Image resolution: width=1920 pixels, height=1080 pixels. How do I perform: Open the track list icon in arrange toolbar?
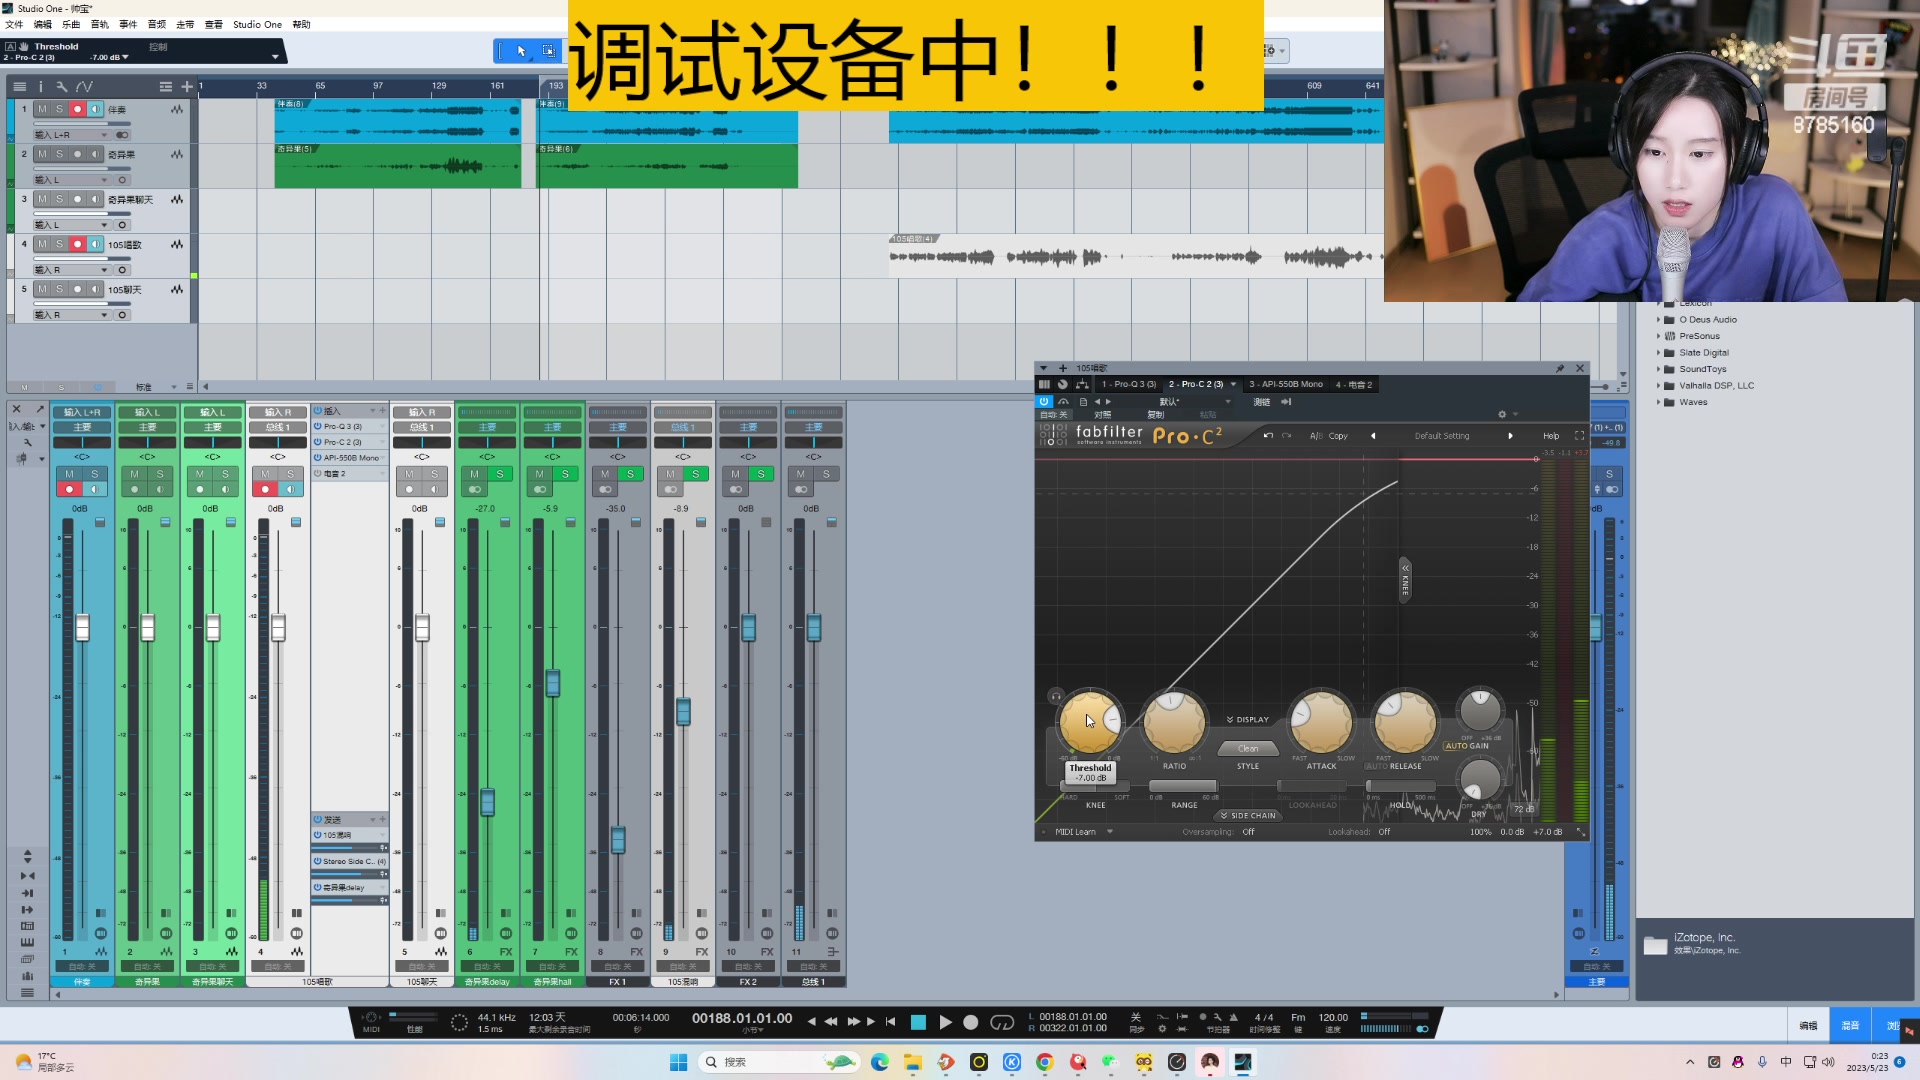point(20,87)
